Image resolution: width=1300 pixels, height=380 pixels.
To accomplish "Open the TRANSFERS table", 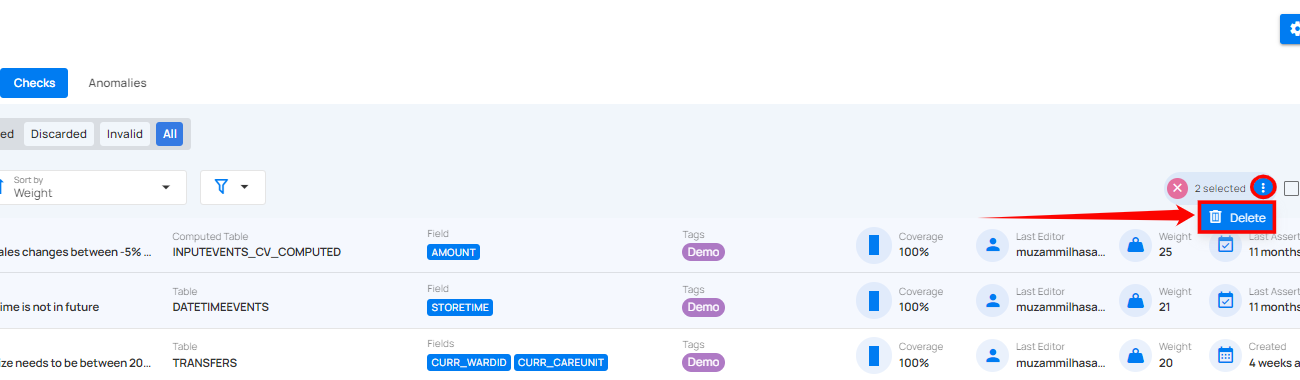I will (x=205, y=363).
